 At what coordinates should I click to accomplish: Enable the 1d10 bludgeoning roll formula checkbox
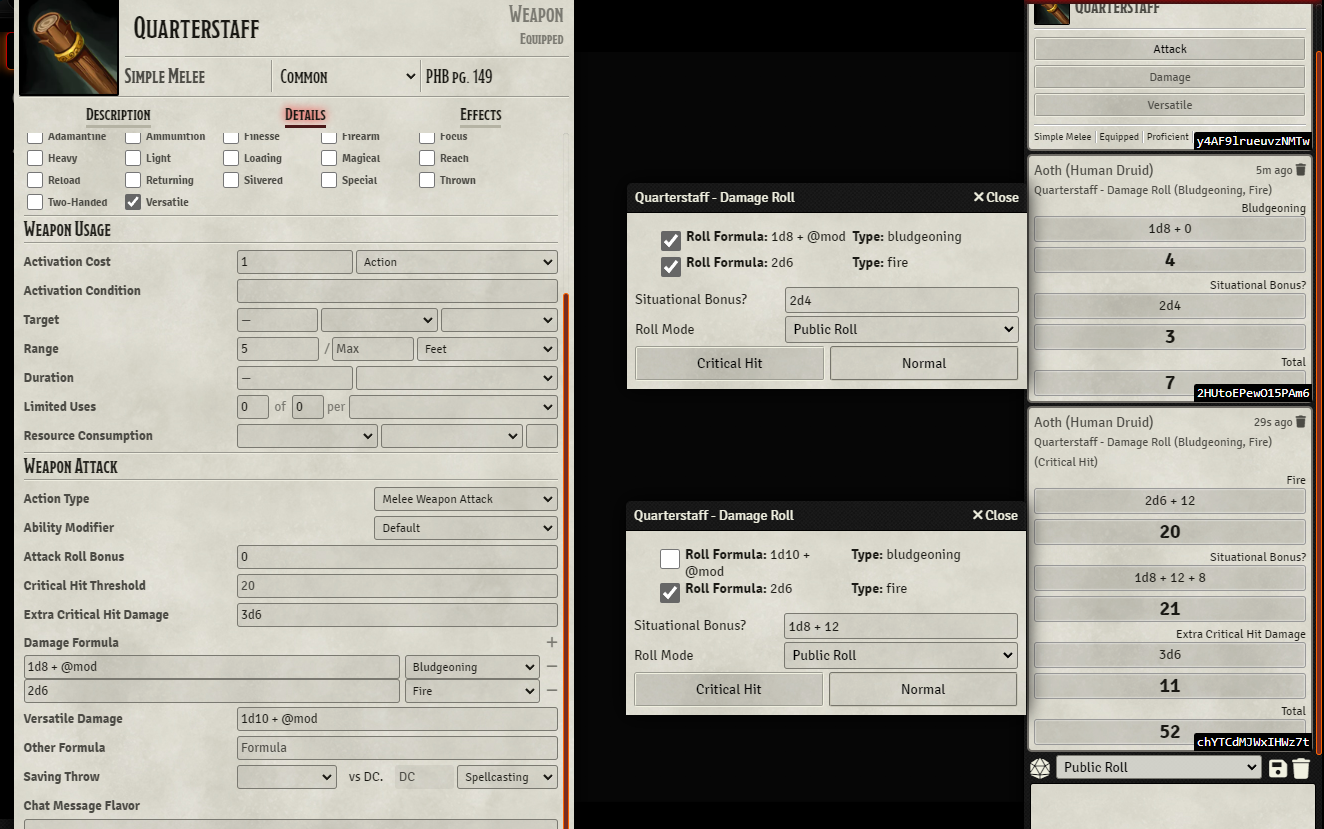coord(669,559)
